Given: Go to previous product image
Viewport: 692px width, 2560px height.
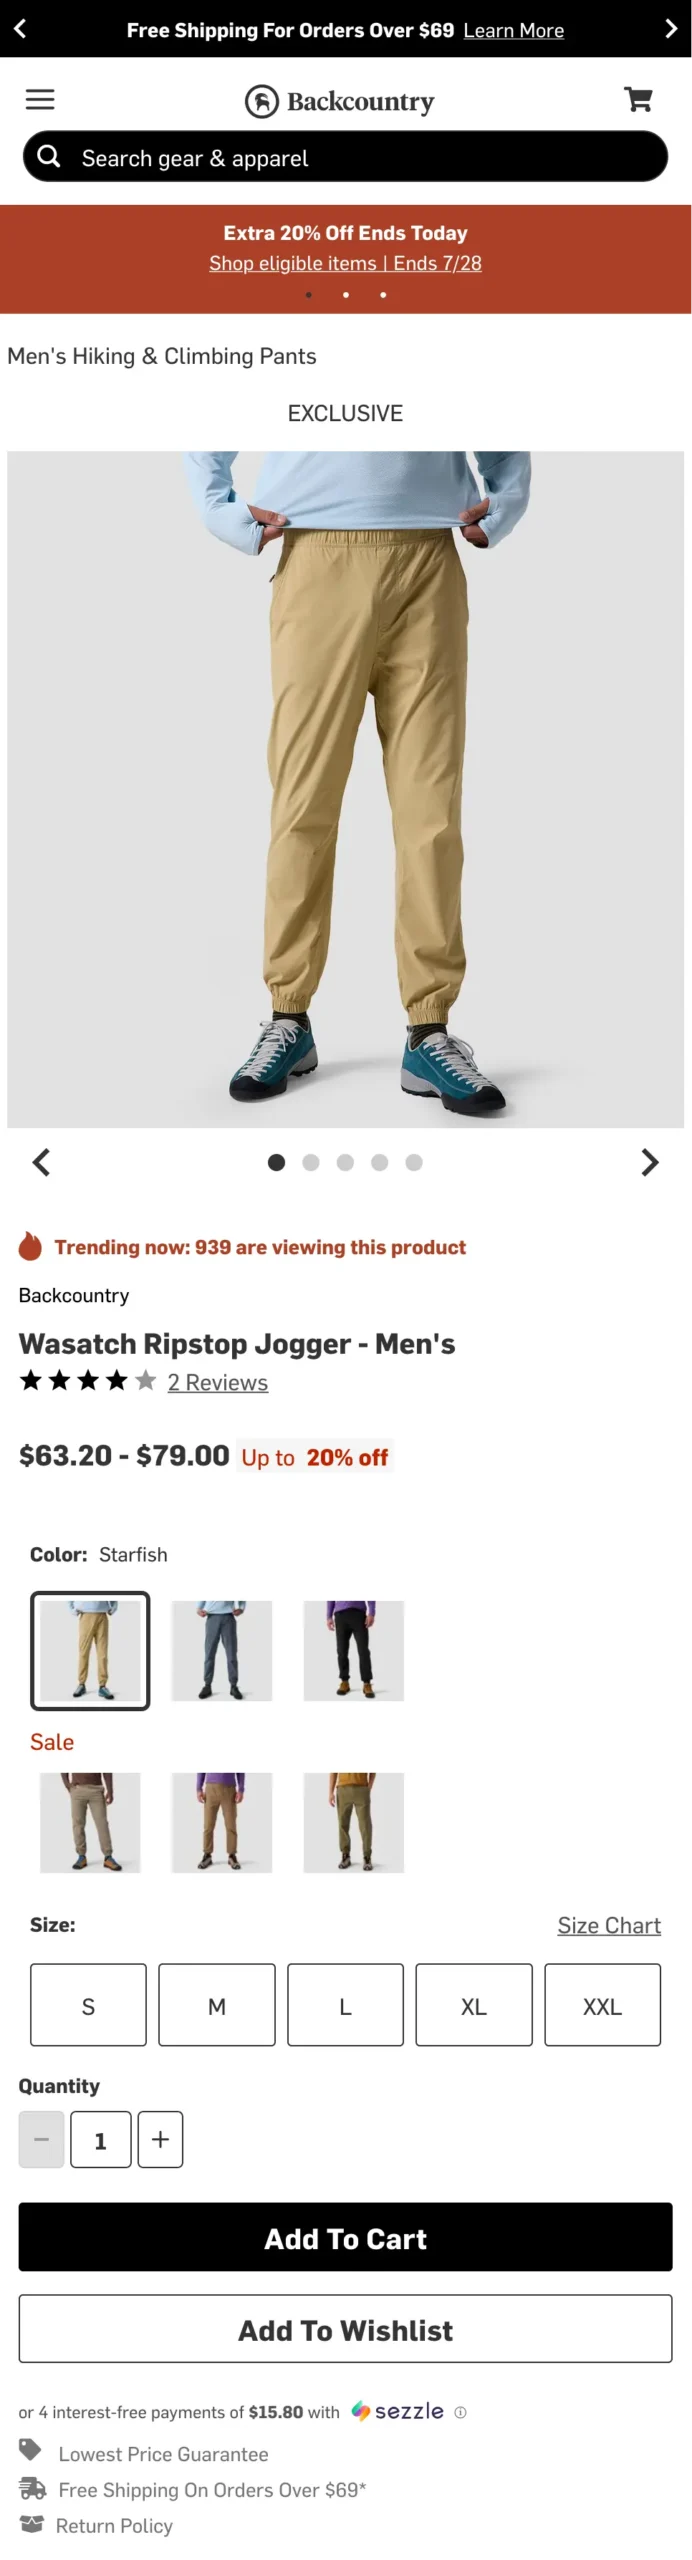Looking at the screenshot, I should click(x=41, y=1162).
